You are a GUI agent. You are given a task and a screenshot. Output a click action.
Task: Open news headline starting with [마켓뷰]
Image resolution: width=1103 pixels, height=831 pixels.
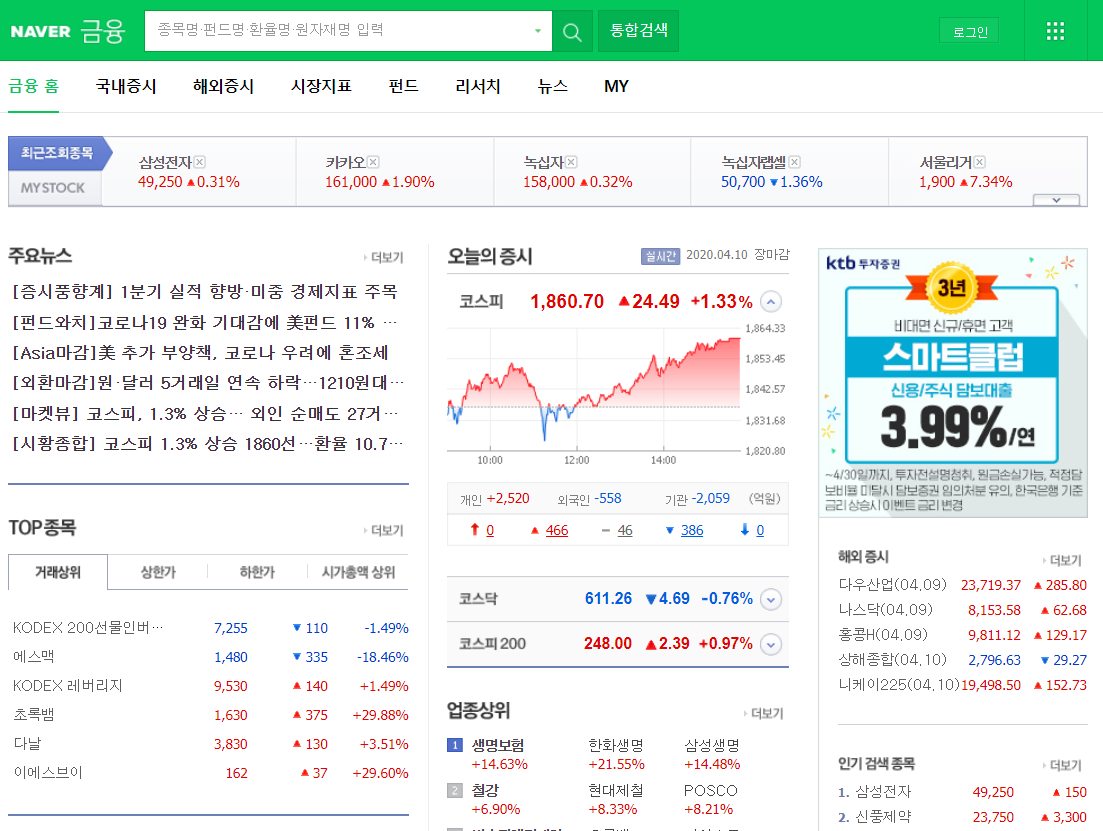coord(205,414)
